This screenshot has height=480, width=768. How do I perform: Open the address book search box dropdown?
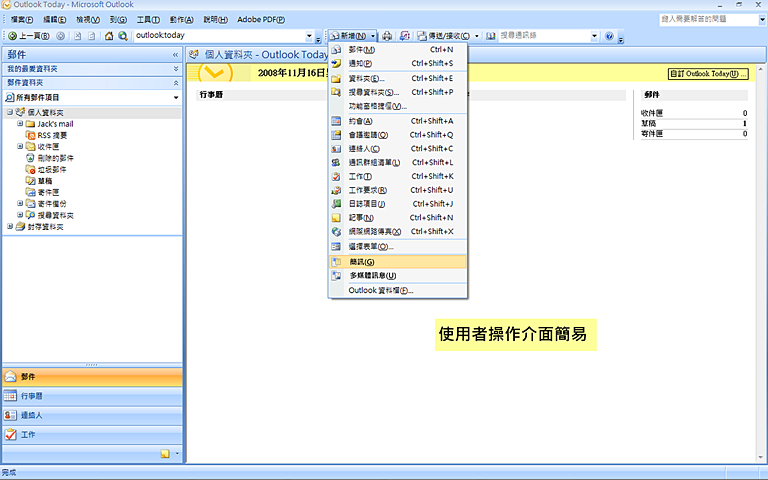(x=594, y=36)
